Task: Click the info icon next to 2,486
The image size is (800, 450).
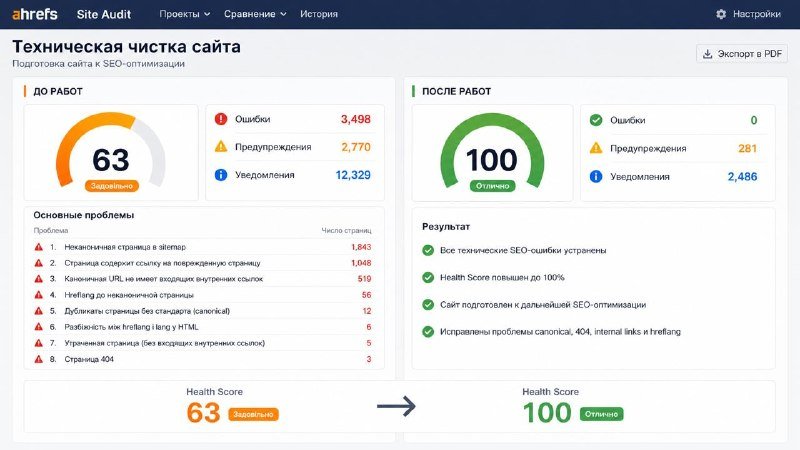Action: pos(595,177)
